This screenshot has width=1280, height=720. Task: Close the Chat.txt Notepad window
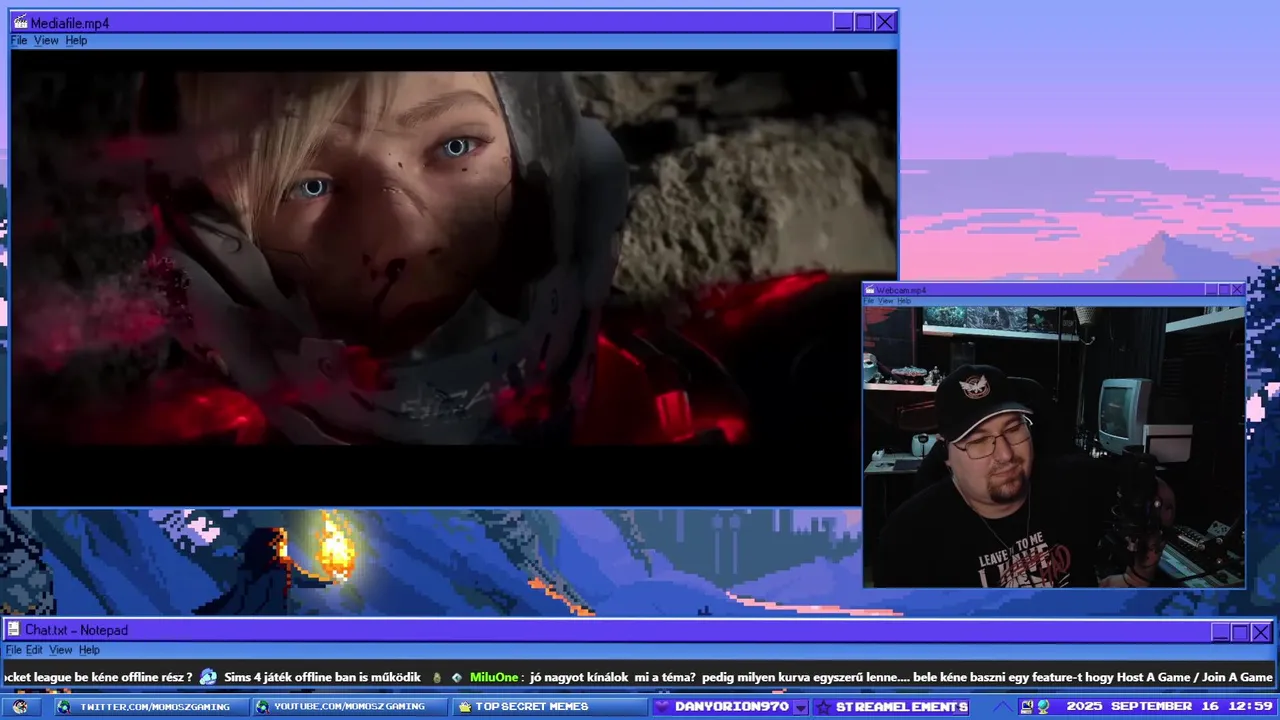(1261, 632)
